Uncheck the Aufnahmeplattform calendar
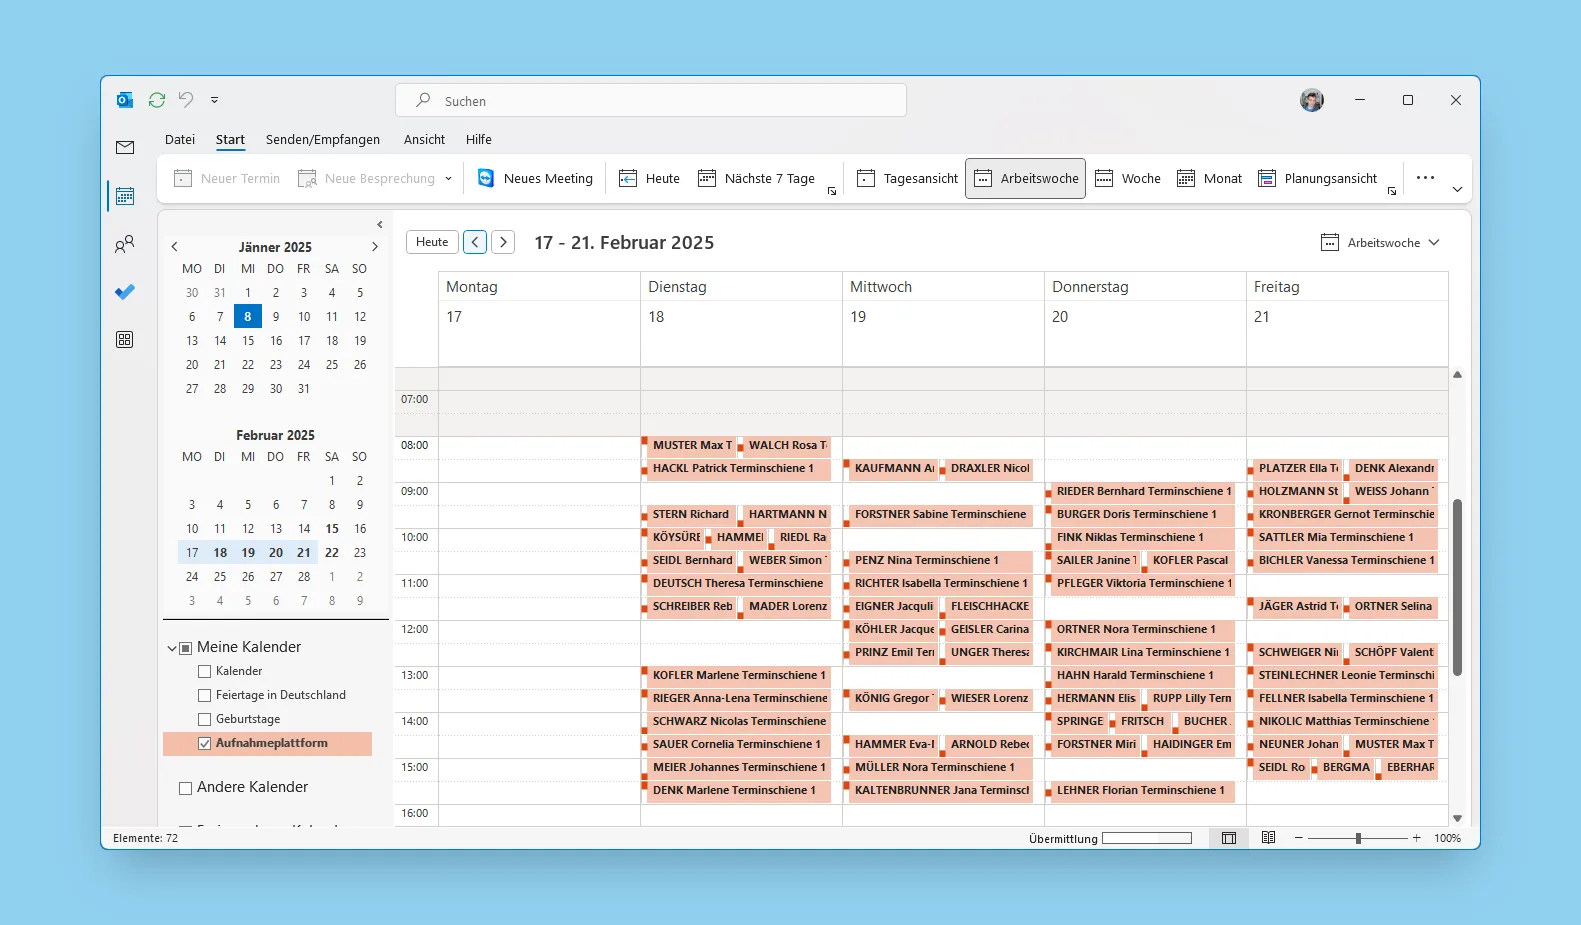 click(x=205, y=744)
